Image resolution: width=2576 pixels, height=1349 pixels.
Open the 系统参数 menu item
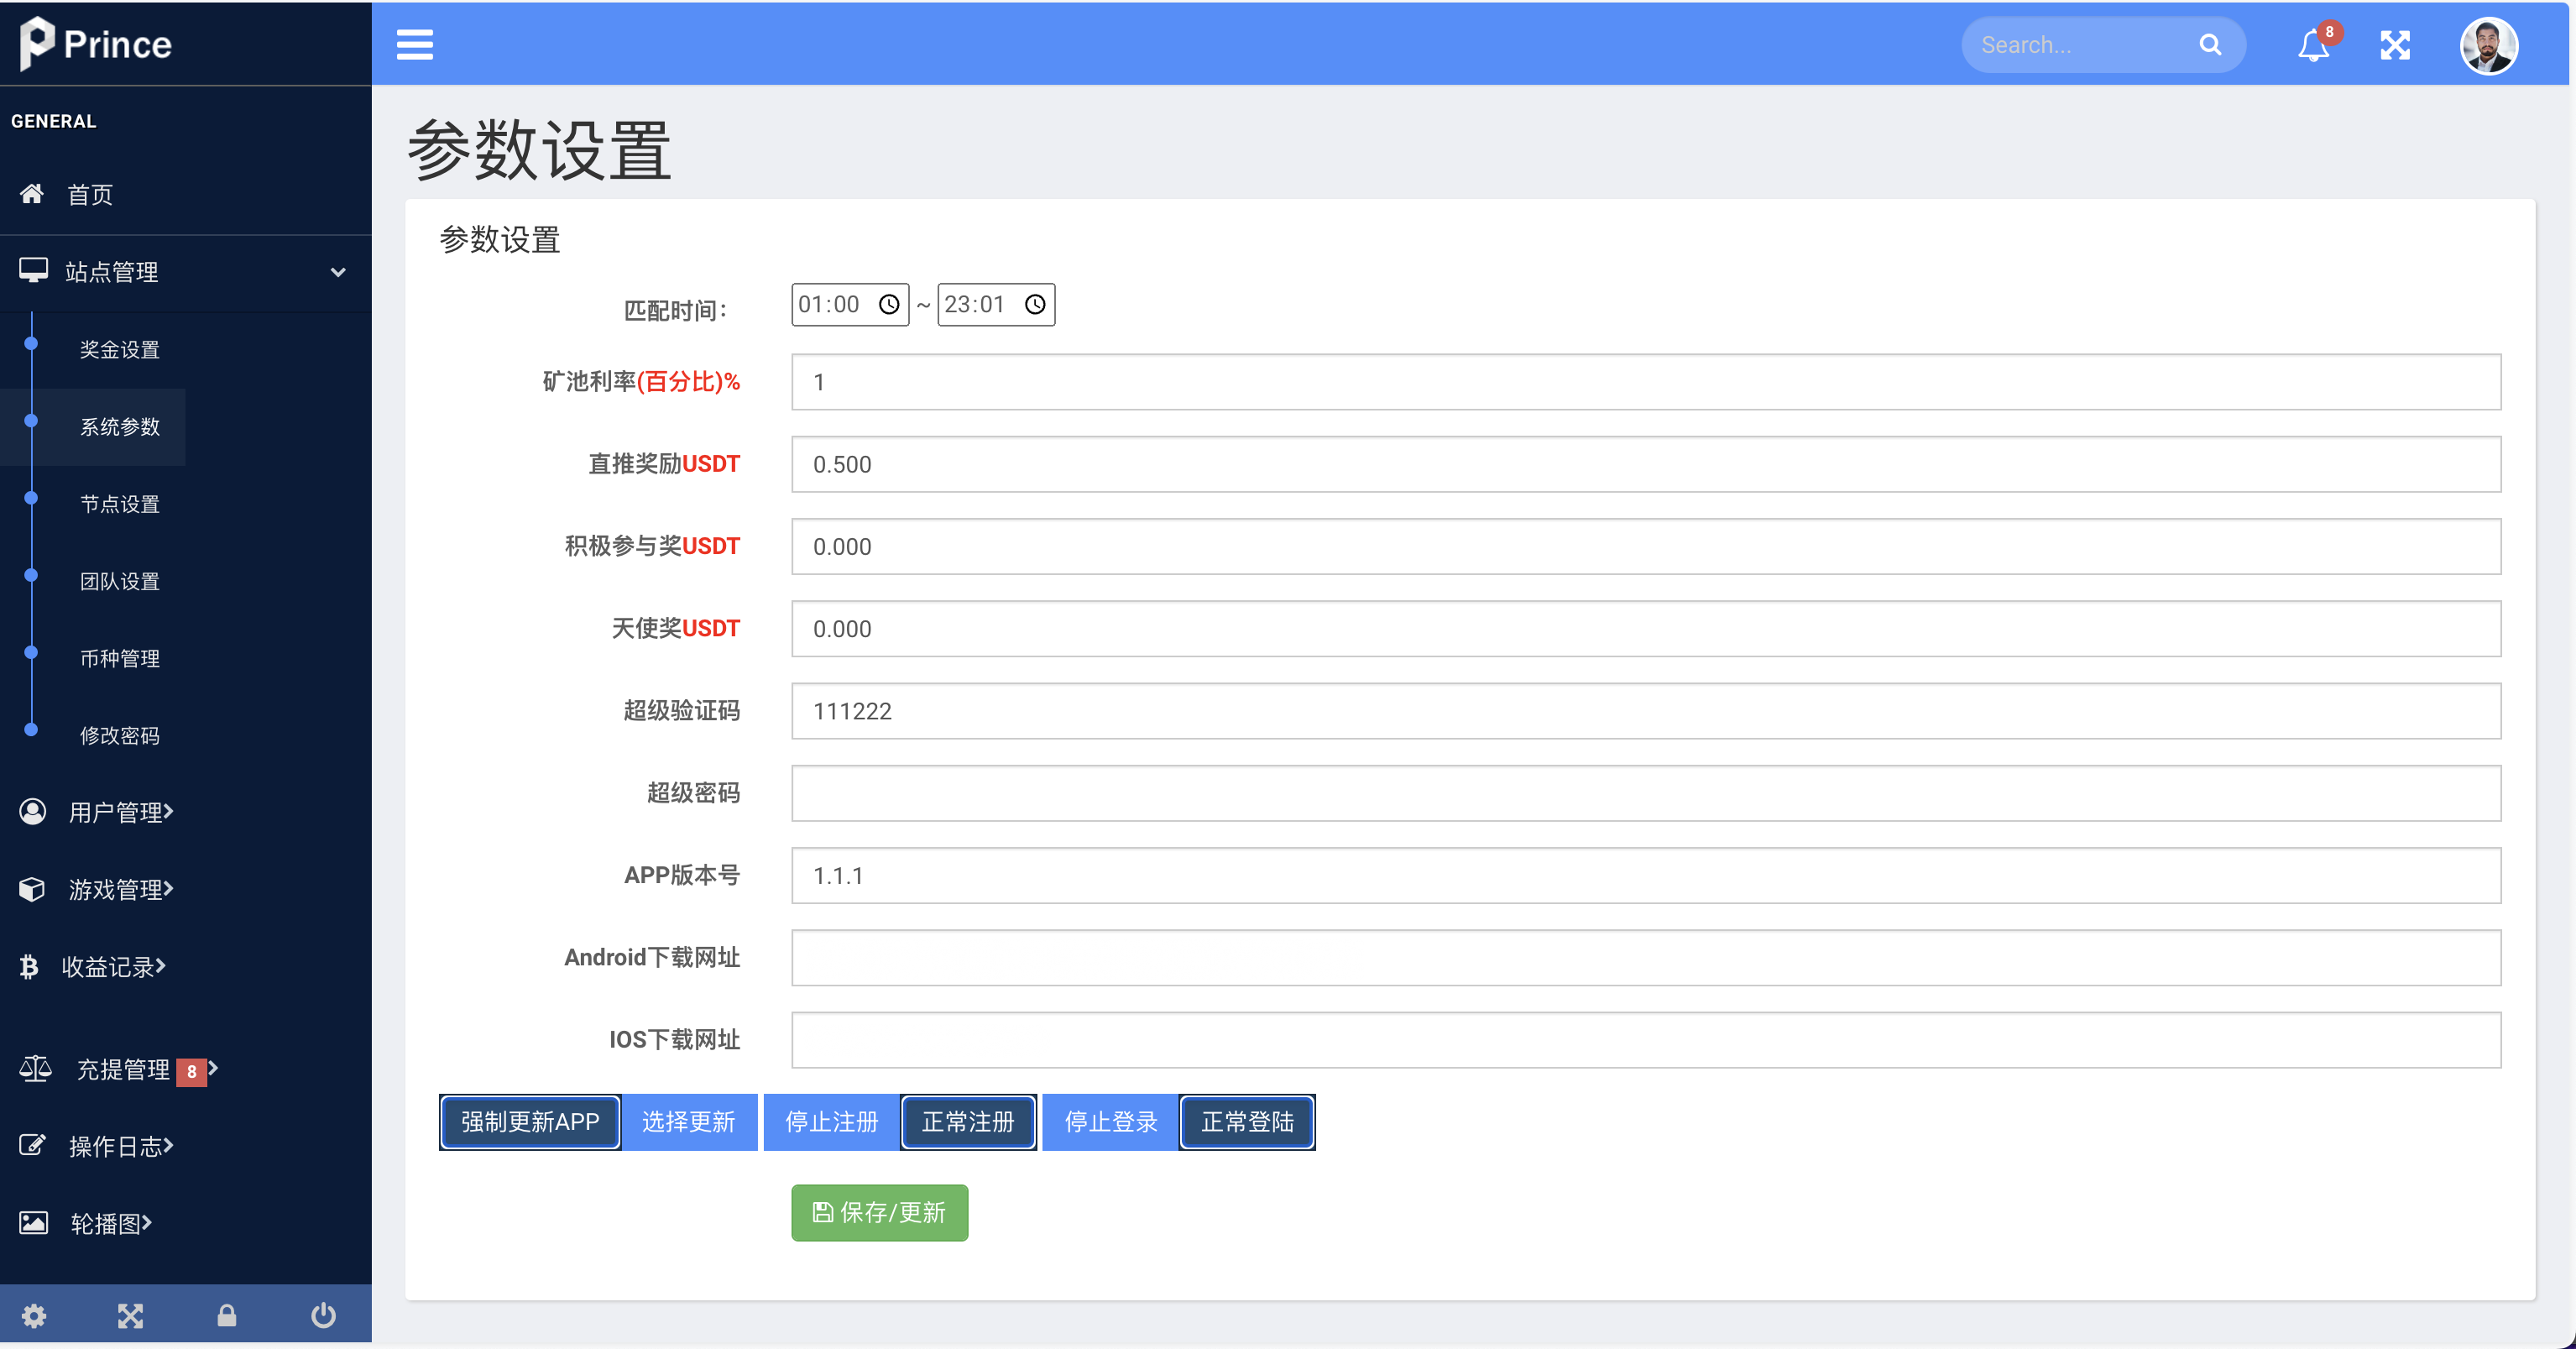121,427
